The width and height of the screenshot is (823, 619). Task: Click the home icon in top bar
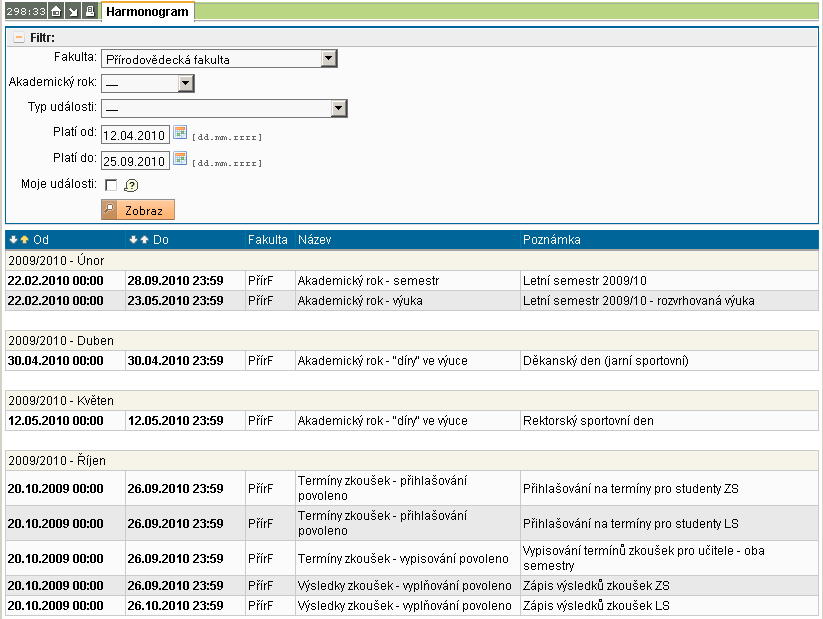[57, 12]
